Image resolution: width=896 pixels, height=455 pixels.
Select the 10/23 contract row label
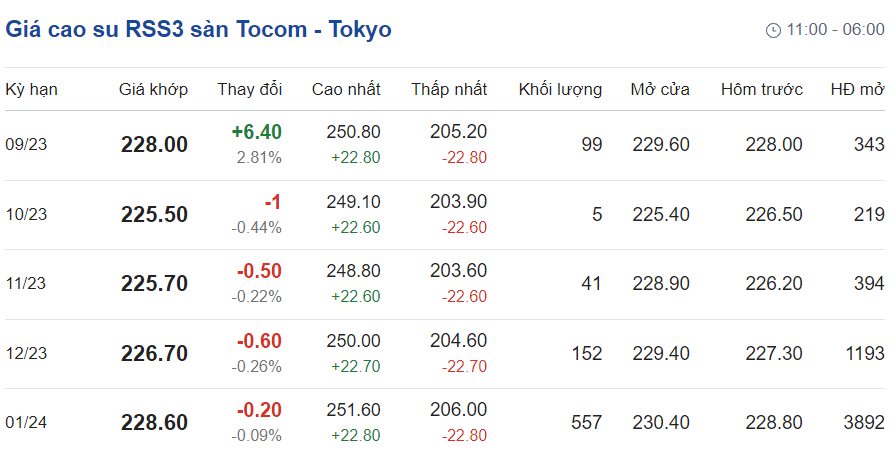pos(26,214)
